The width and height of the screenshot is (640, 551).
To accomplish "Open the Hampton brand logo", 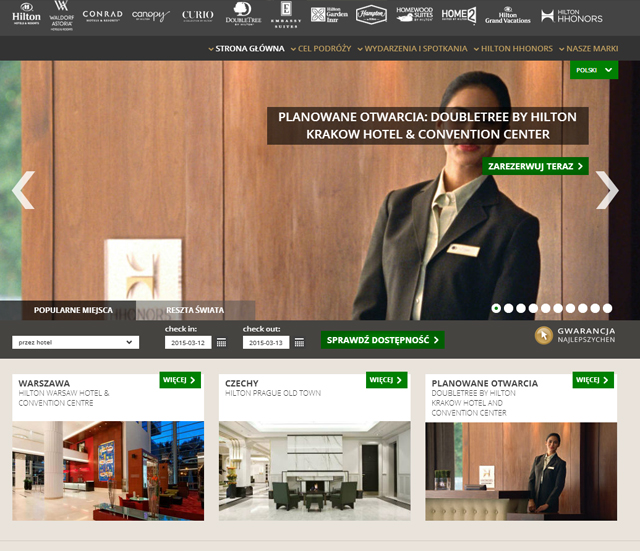I will 371,15.
